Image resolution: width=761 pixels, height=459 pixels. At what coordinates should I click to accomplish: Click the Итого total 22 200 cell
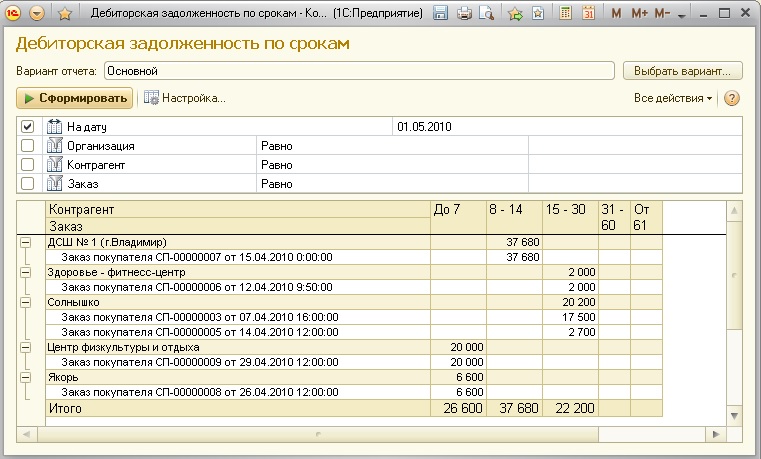click(570, 409)
